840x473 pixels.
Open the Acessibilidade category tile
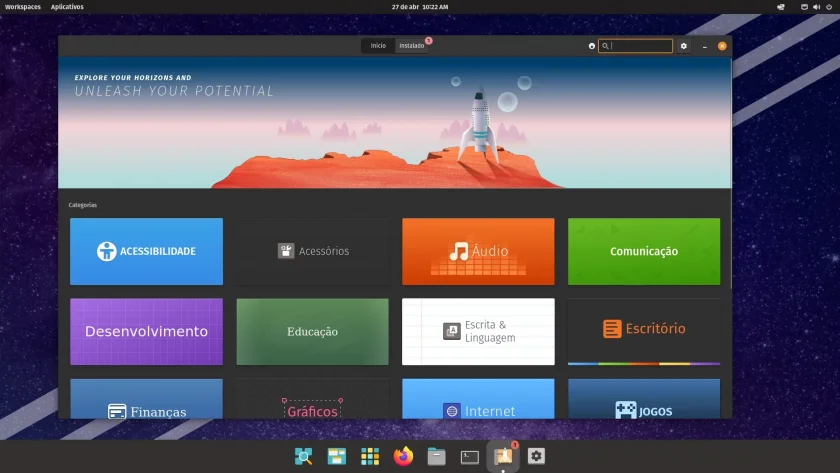146,251
